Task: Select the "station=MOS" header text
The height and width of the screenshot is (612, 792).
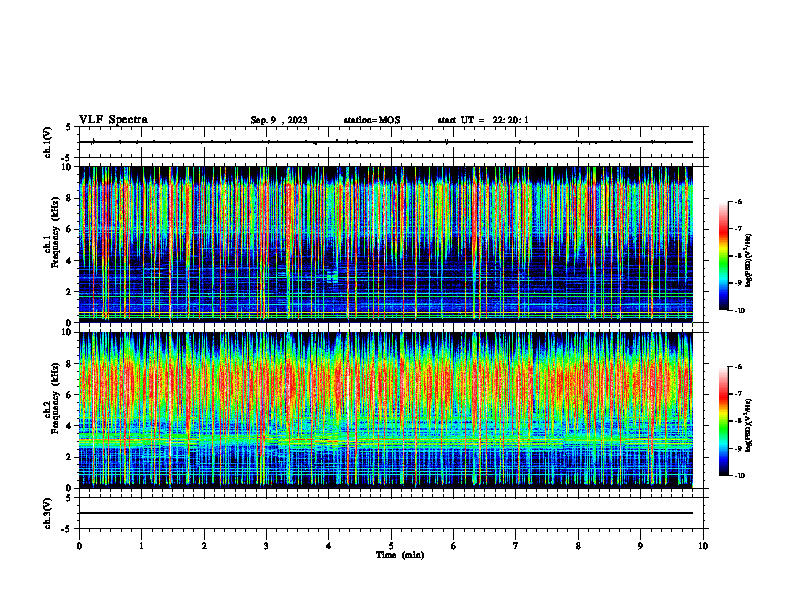Action: [372, 120]
